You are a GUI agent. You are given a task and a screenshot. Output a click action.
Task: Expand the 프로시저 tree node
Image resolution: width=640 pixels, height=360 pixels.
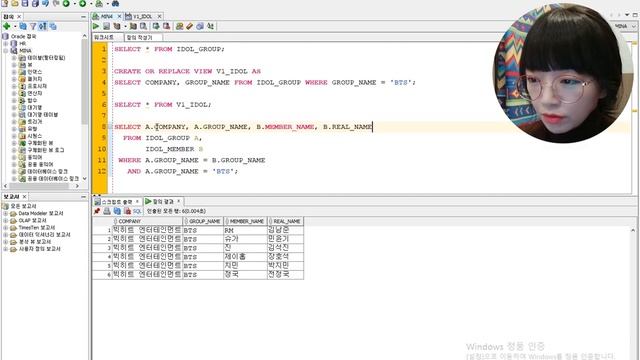tap(14, 86)
